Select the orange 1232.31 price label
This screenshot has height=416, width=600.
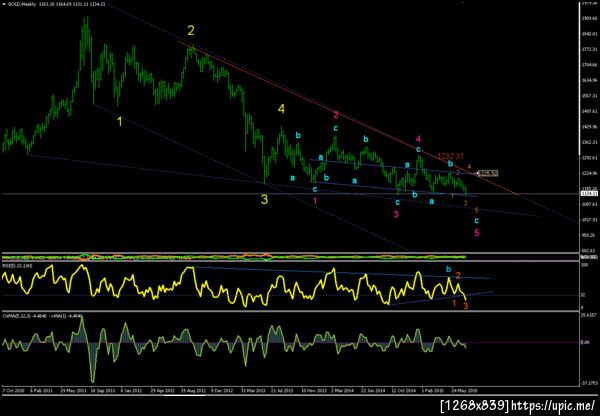point(450,156)
